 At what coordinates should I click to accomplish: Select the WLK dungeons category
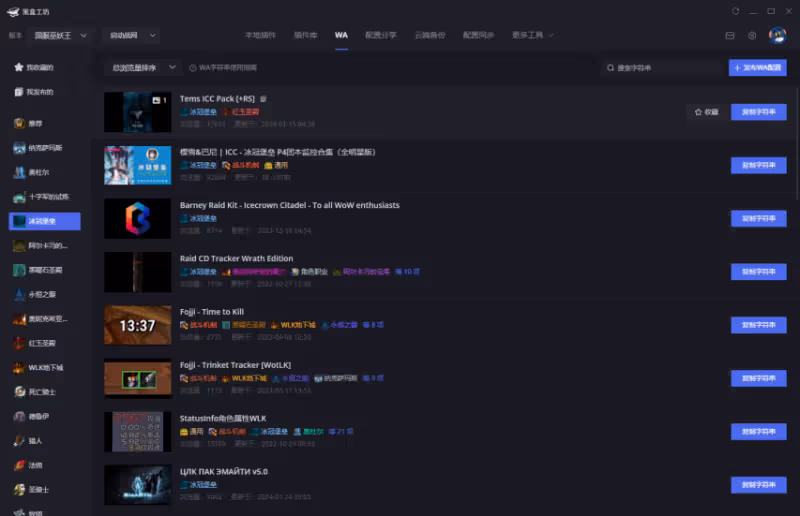39,367
